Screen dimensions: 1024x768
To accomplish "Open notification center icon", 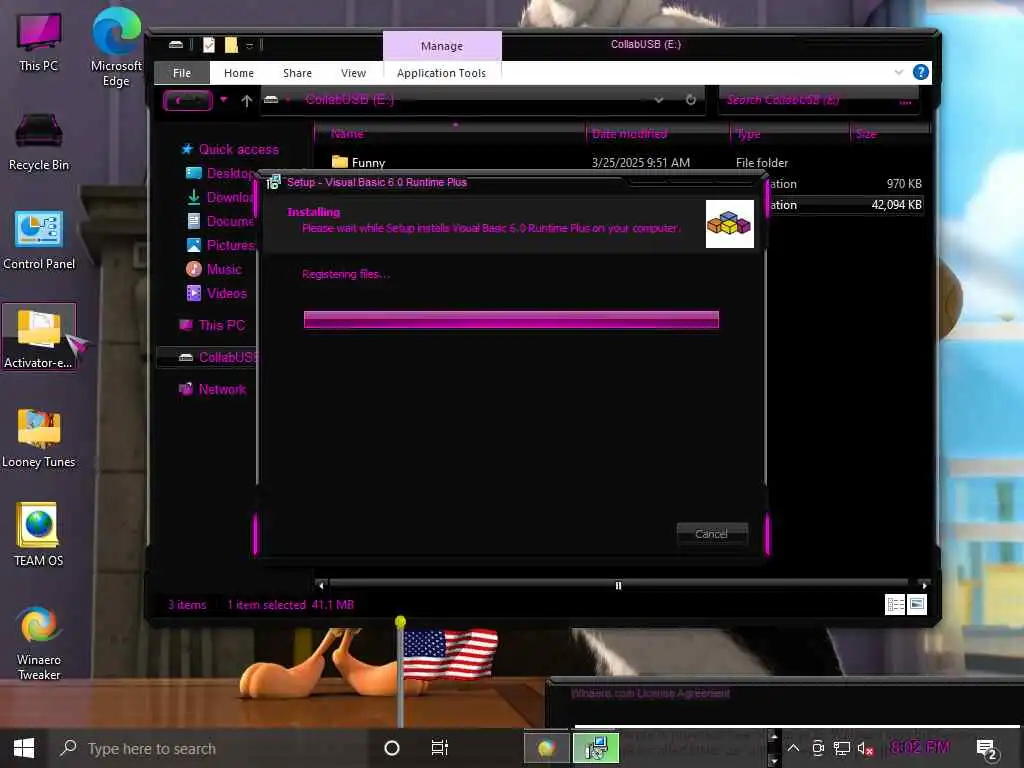I will click(x=986, y=749).
